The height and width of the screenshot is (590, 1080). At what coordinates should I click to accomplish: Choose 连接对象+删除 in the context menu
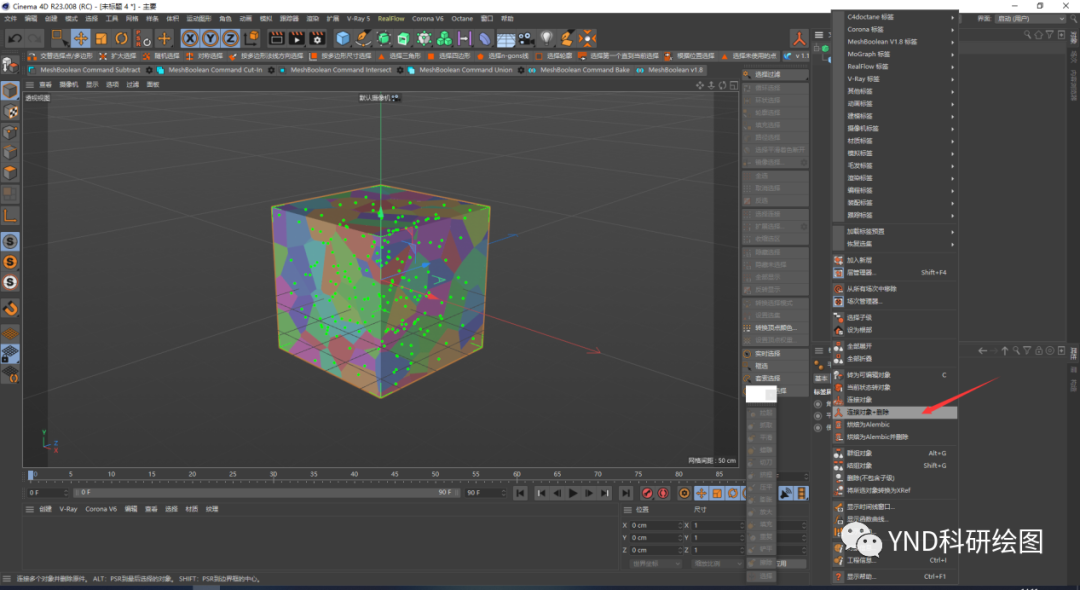895,412
